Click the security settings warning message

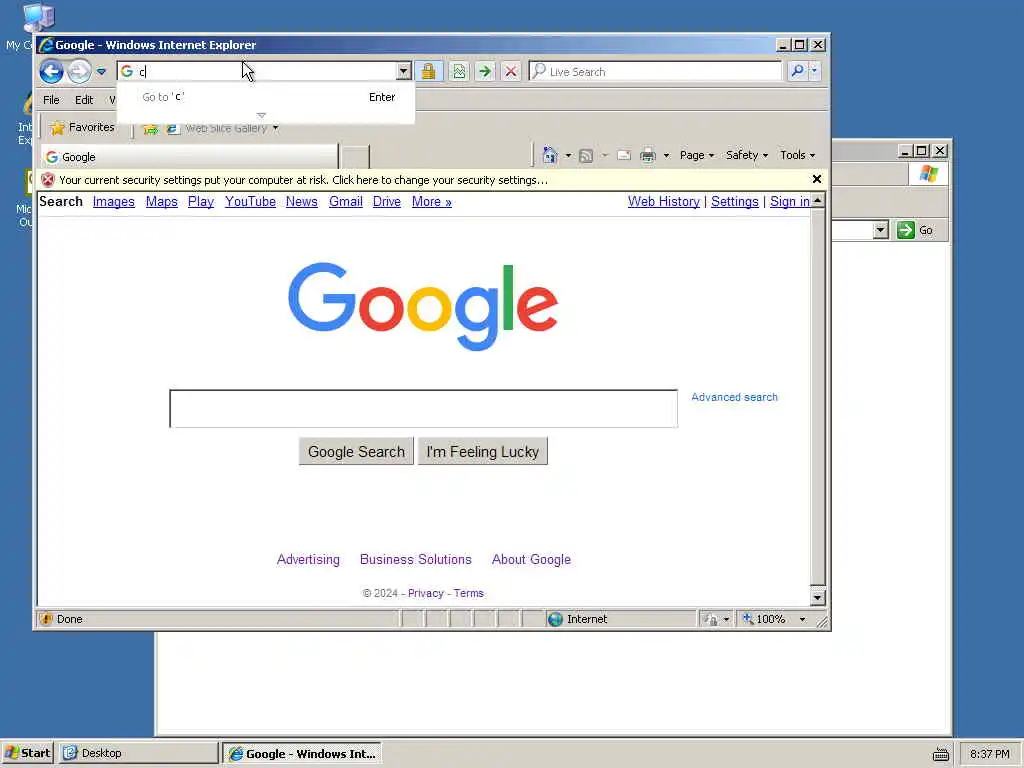303,180
